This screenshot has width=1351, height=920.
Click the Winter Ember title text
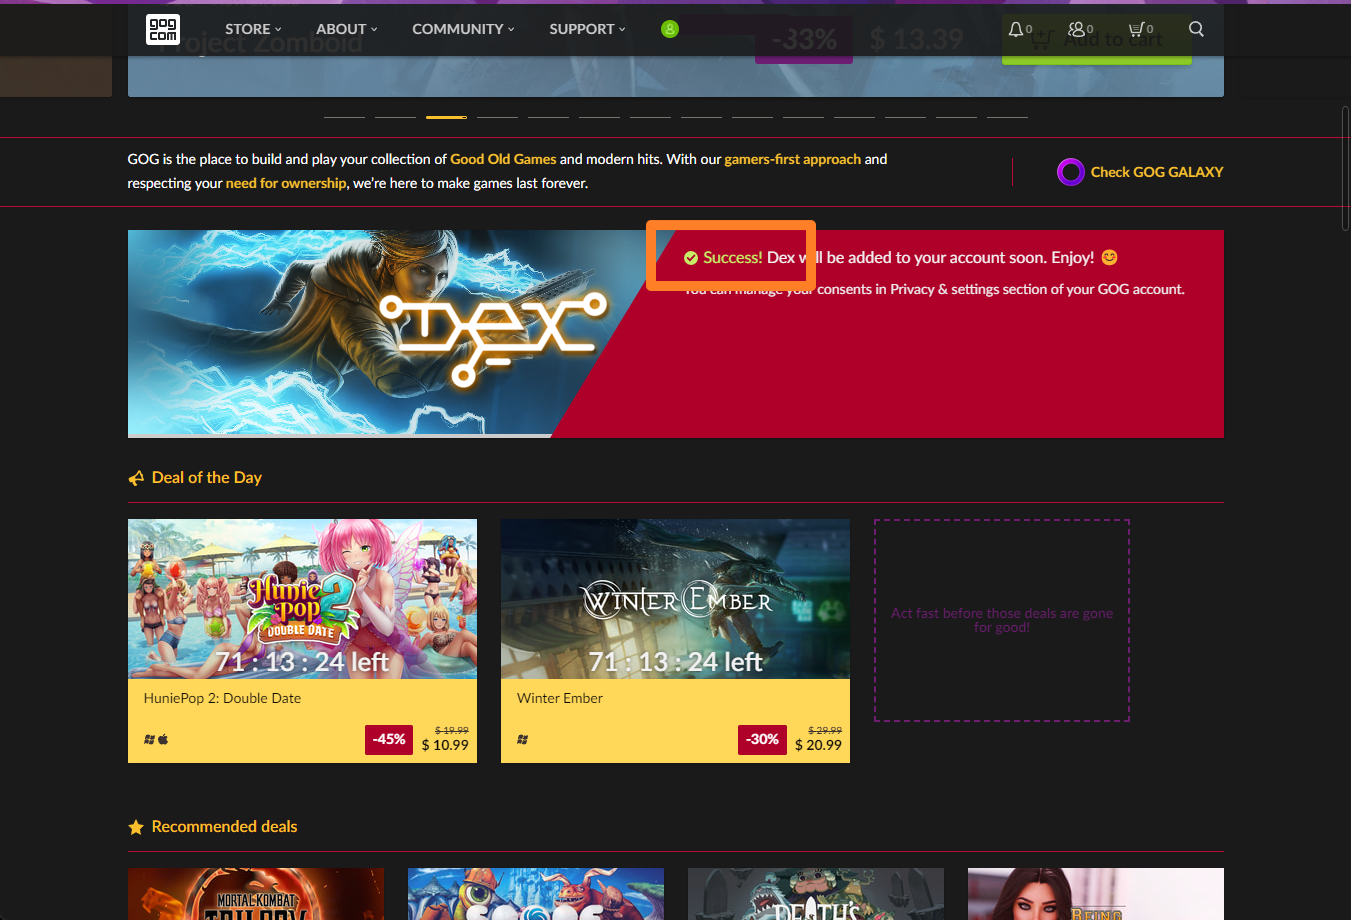click(x=560, y=698)
